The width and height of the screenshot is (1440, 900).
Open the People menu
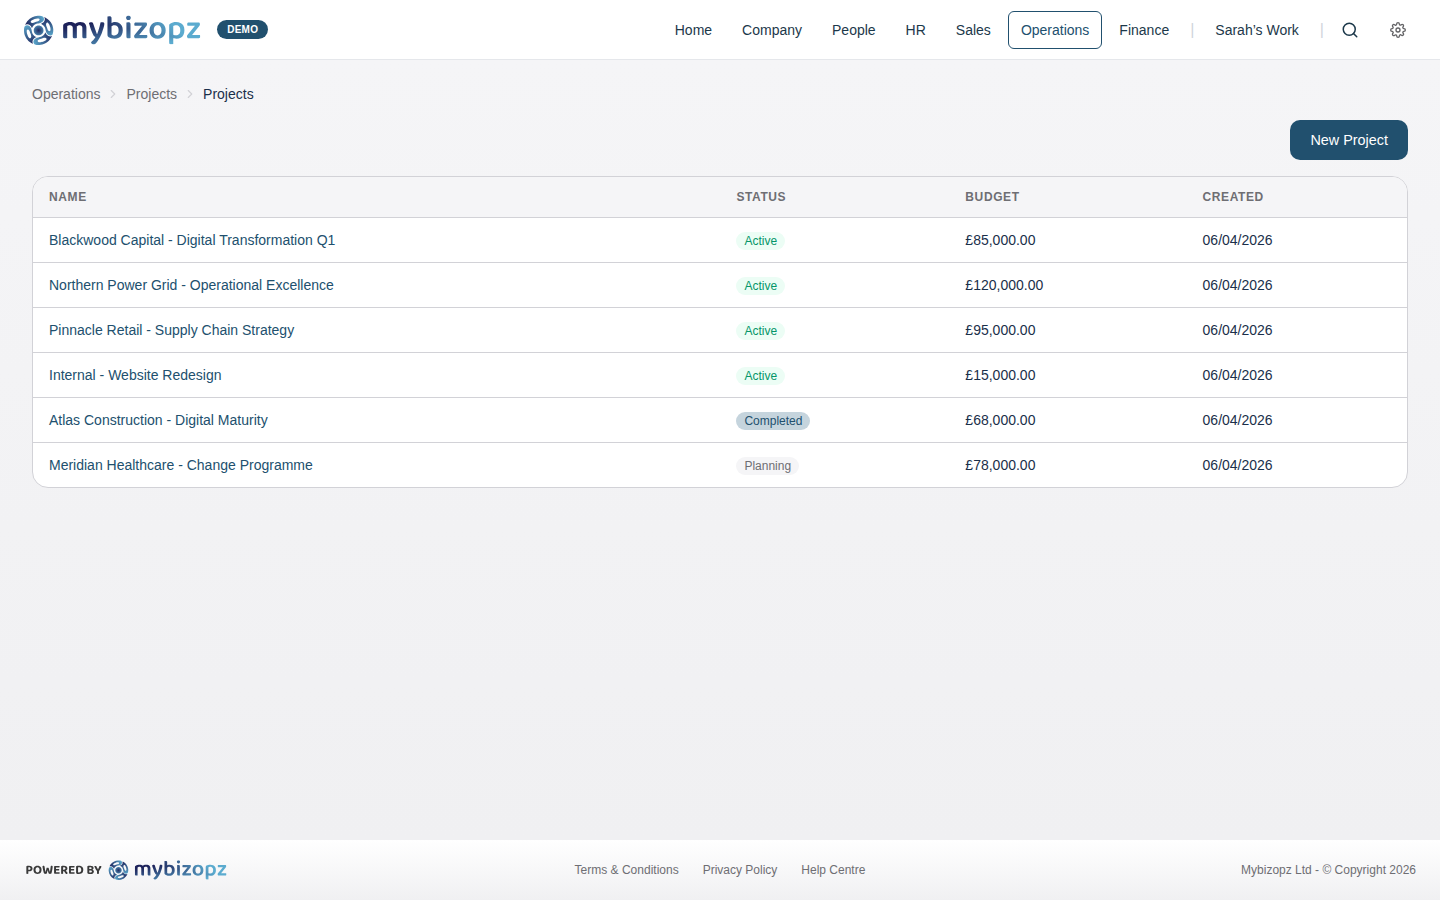pyautogui.click(x=853, y=30)
